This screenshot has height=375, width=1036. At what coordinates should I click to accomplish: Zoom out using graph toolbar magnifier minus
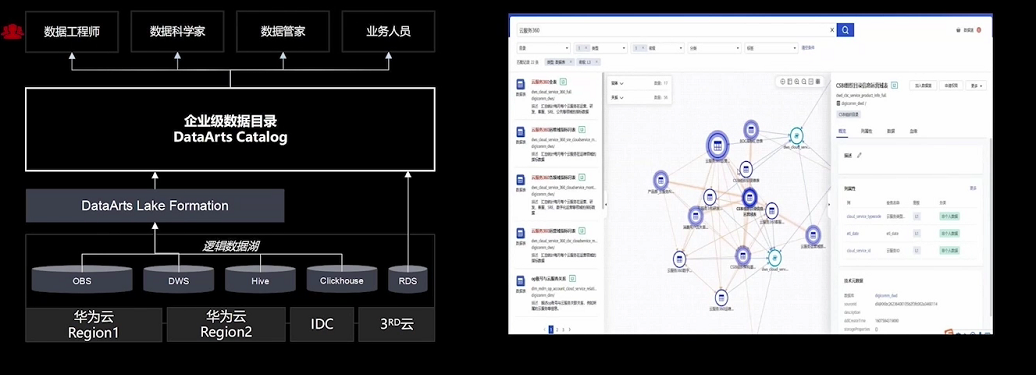[x=804, y=81]
